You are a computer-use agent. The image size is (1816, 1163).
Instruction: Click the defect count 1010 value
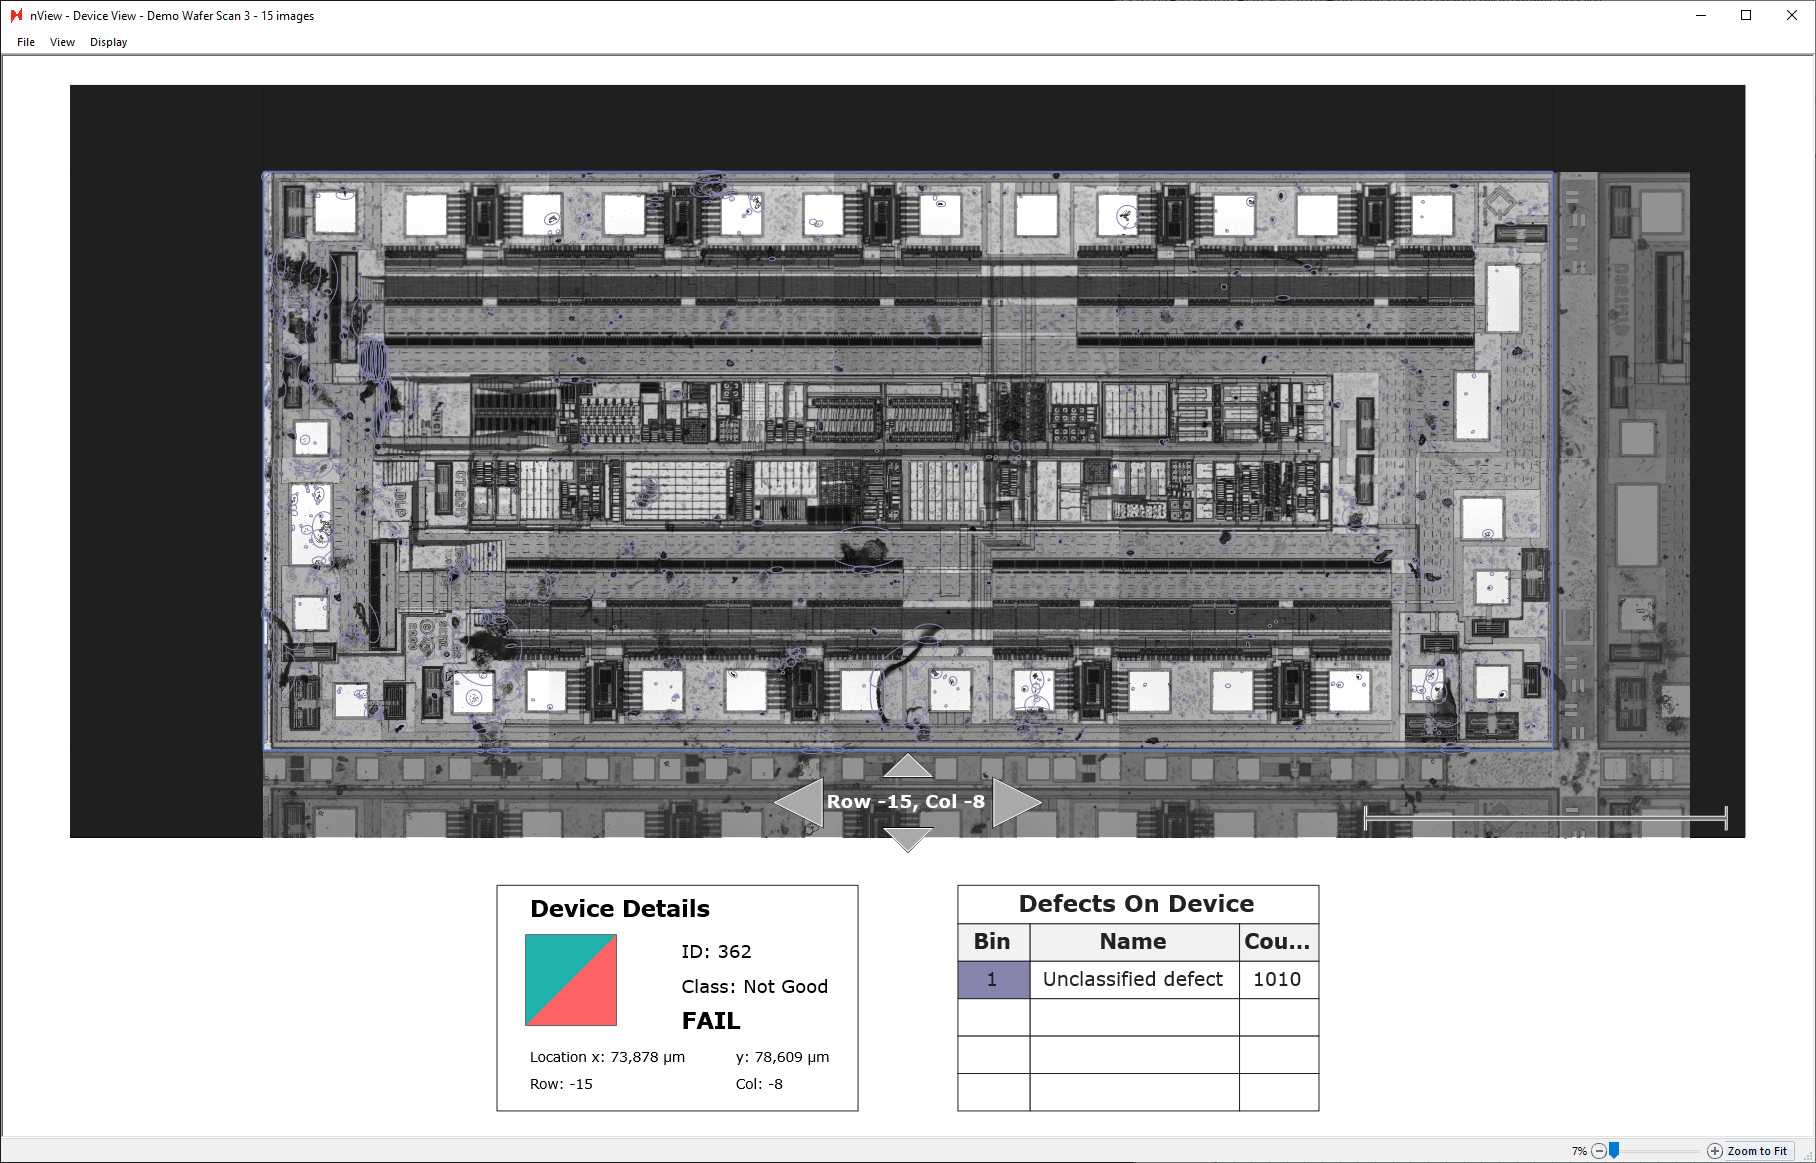coord(1278,979)
